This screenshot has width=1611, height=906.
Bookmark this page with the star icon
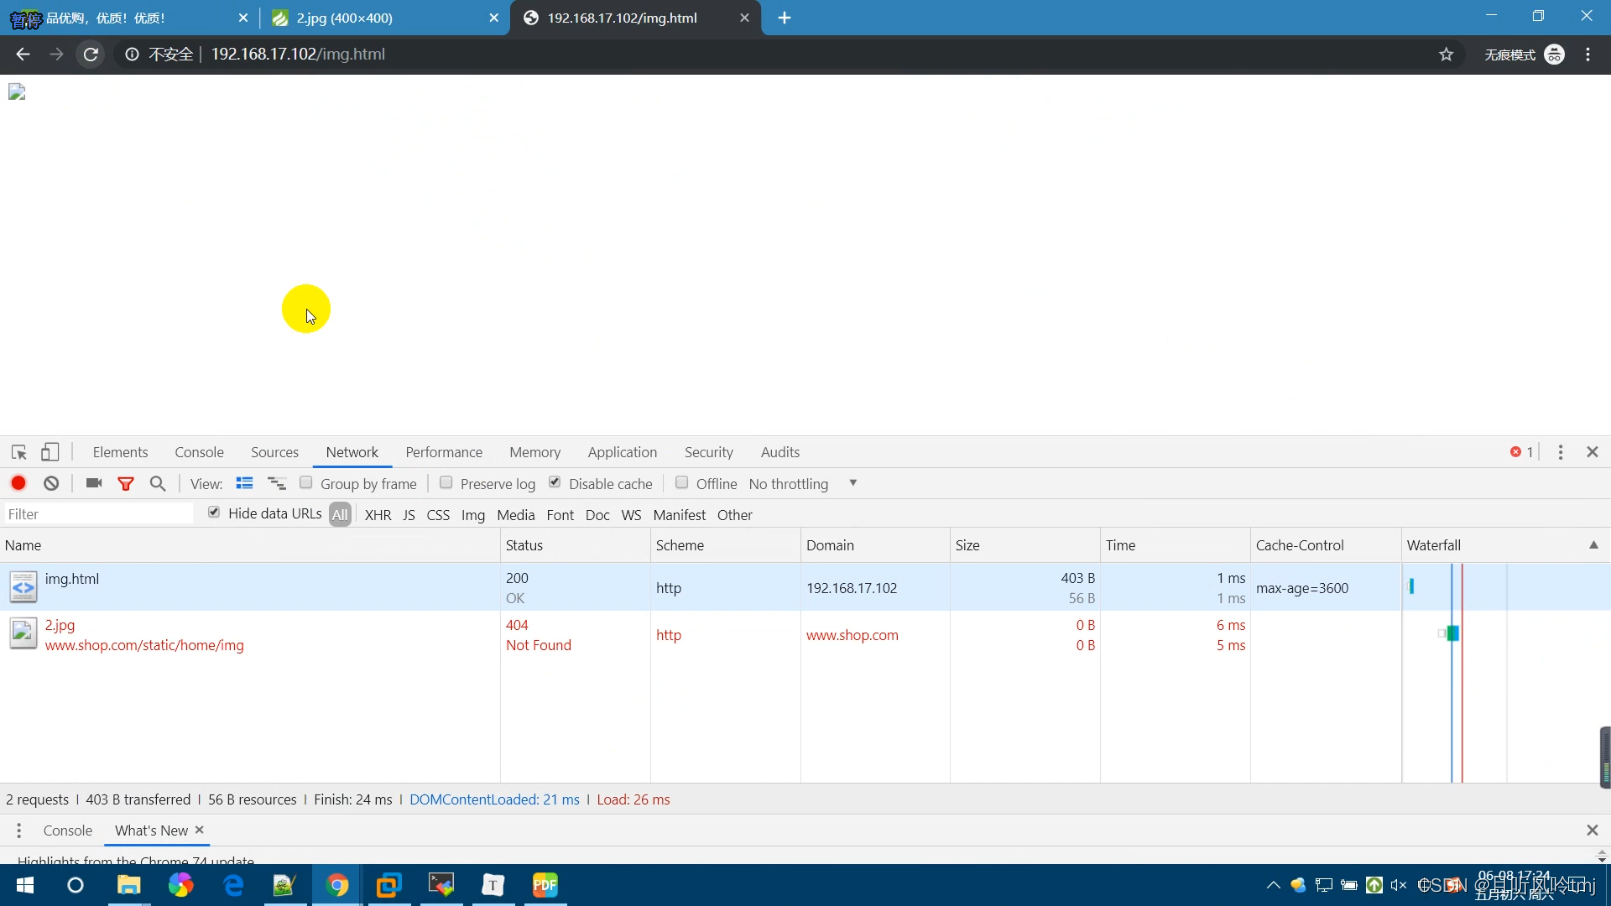[1445, 54]
